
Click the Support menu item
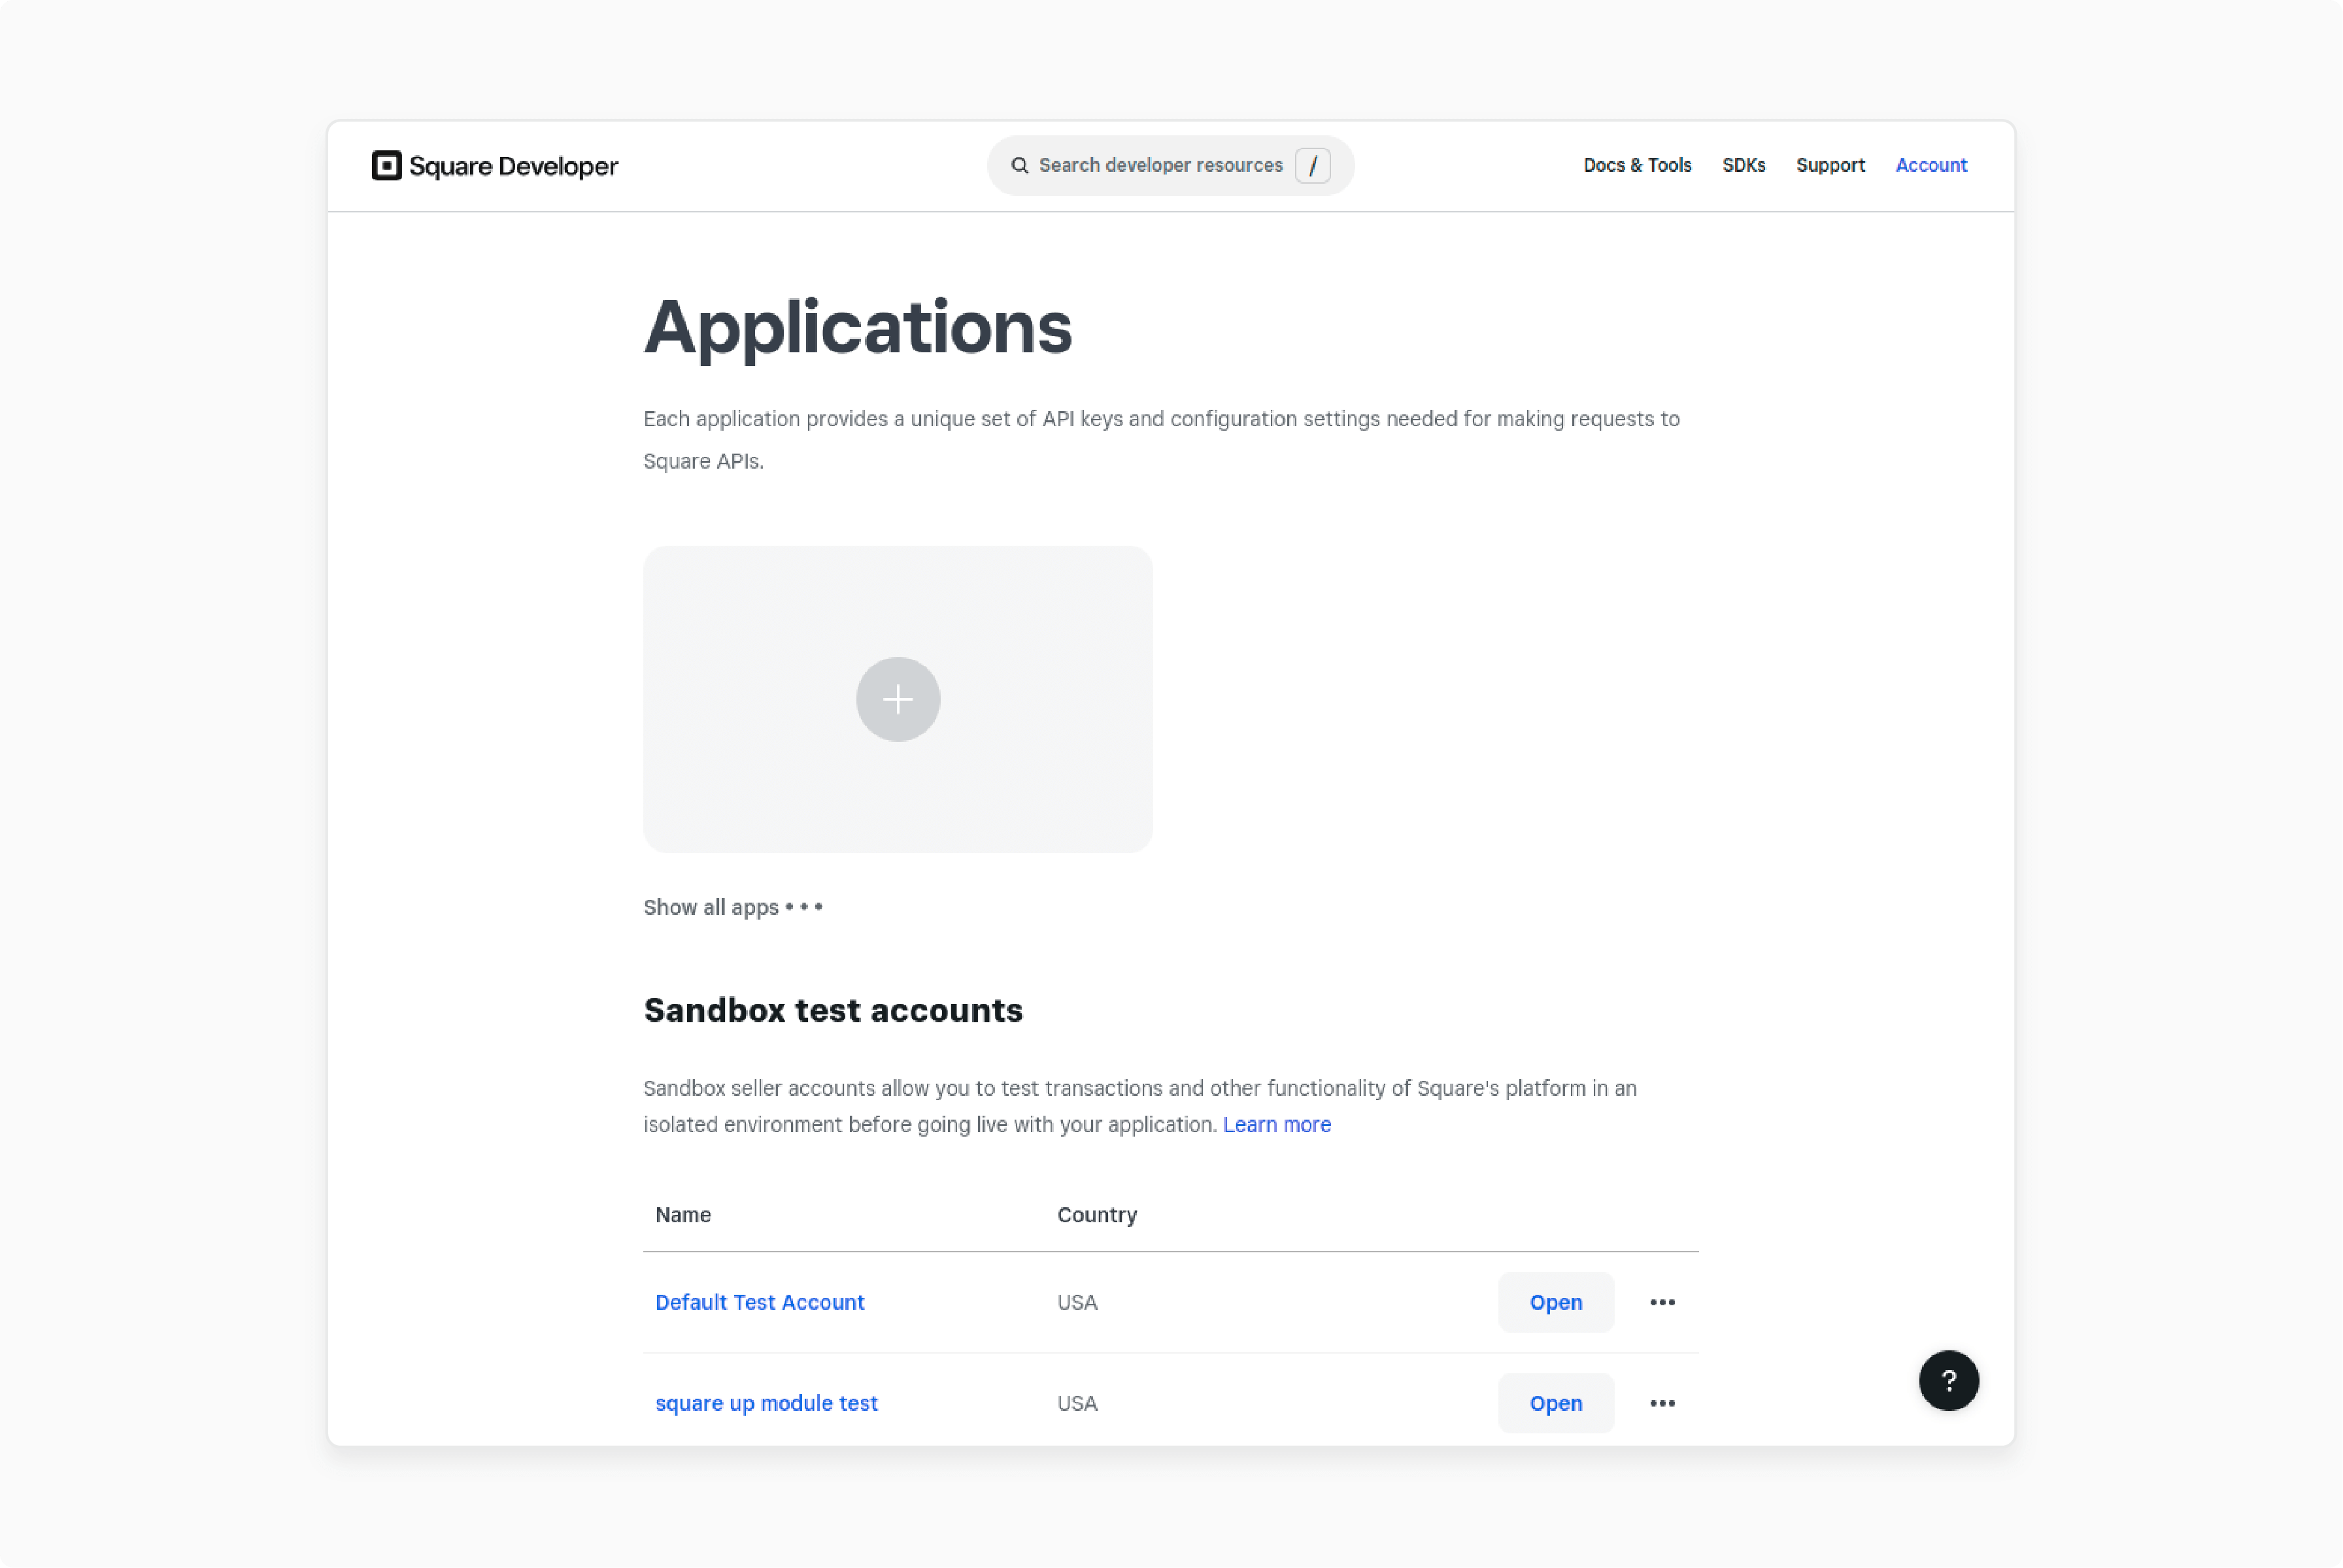coord(1830,165)
